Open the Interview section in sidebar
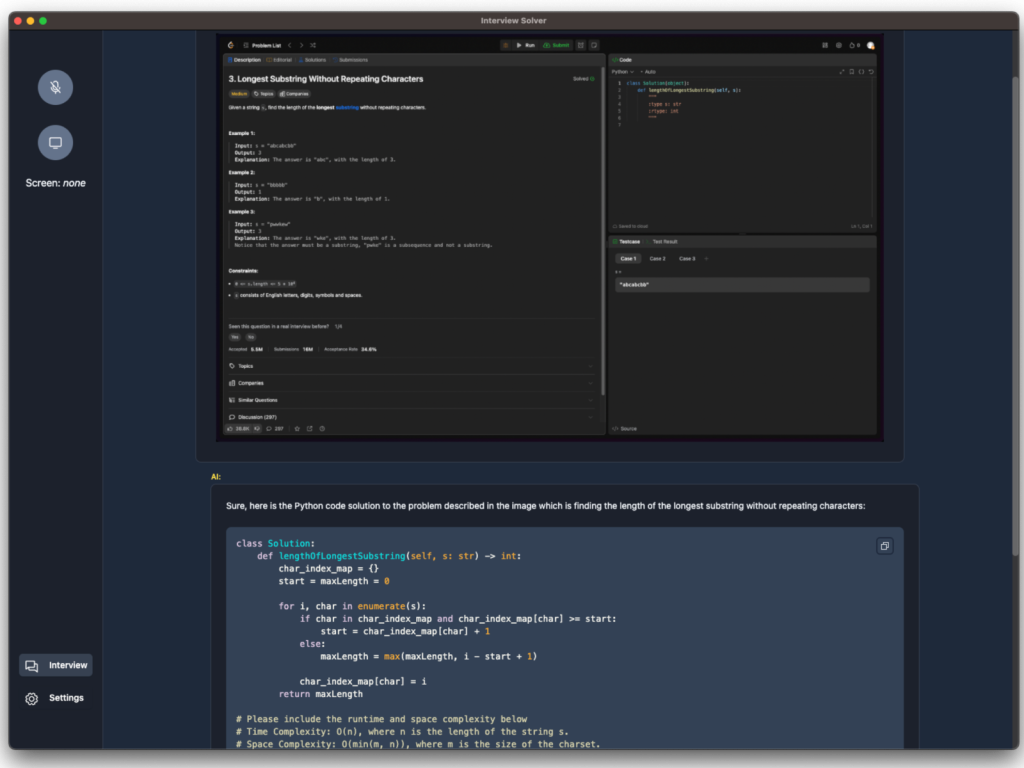Image resolution: width=1024 pixels, height=768 pixels. pyautogui.click(x=56, y=665)
